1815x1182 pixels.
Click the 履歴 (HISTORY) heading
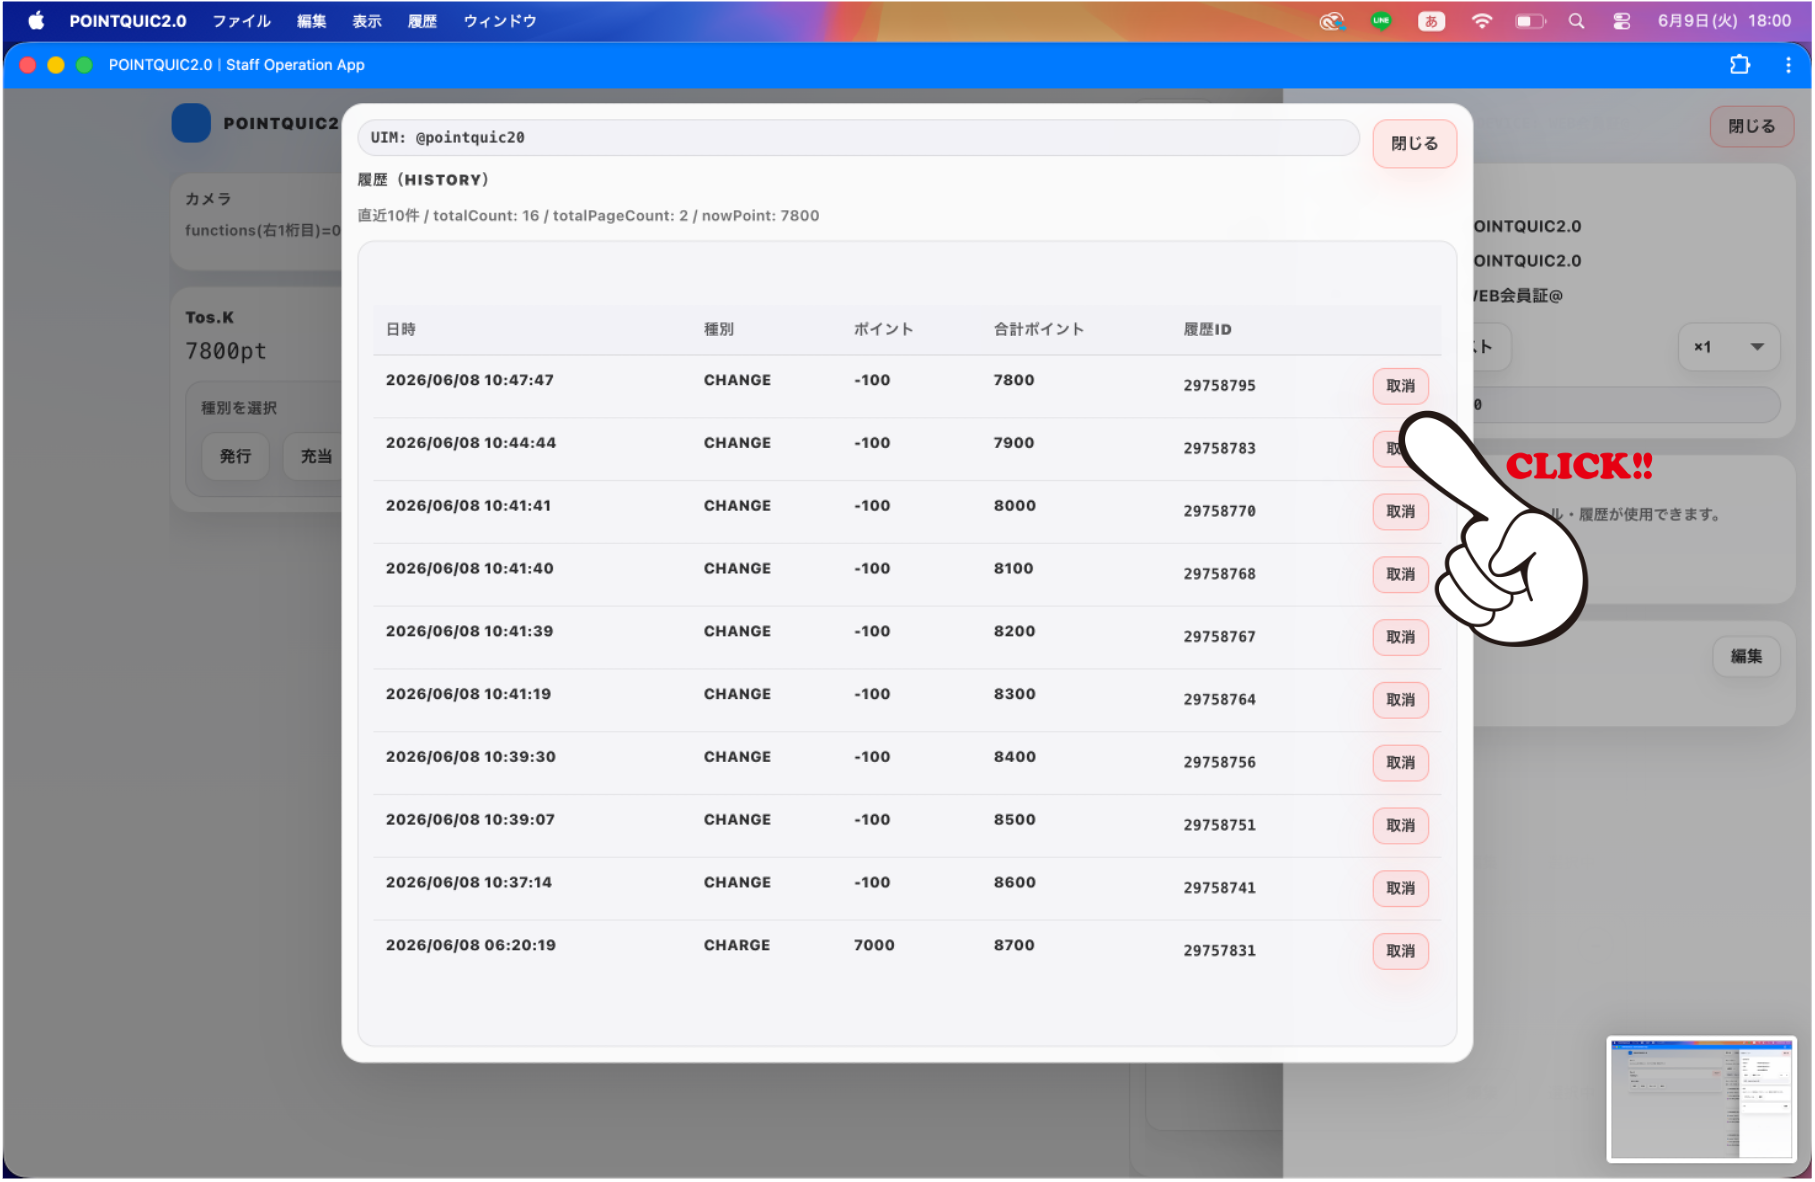(423, 180)
